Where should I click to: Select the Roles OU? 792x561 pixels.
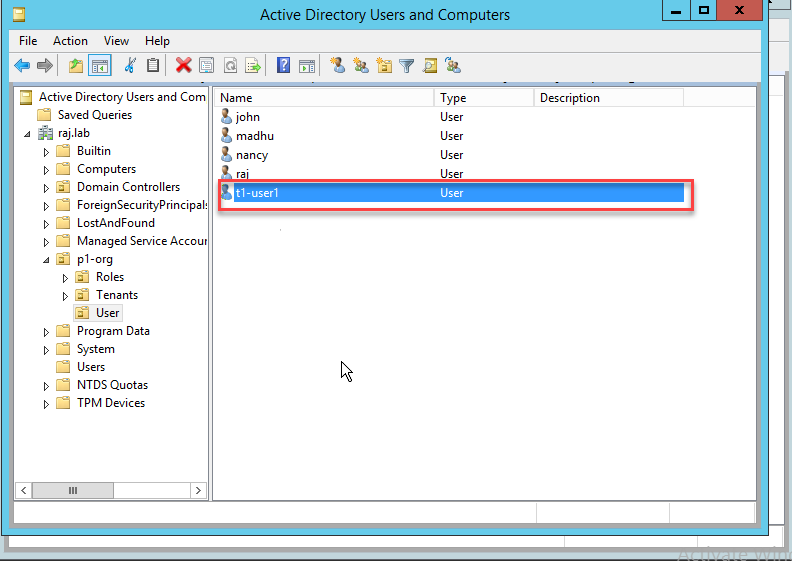pyautogui.click(x=110, y=277)
